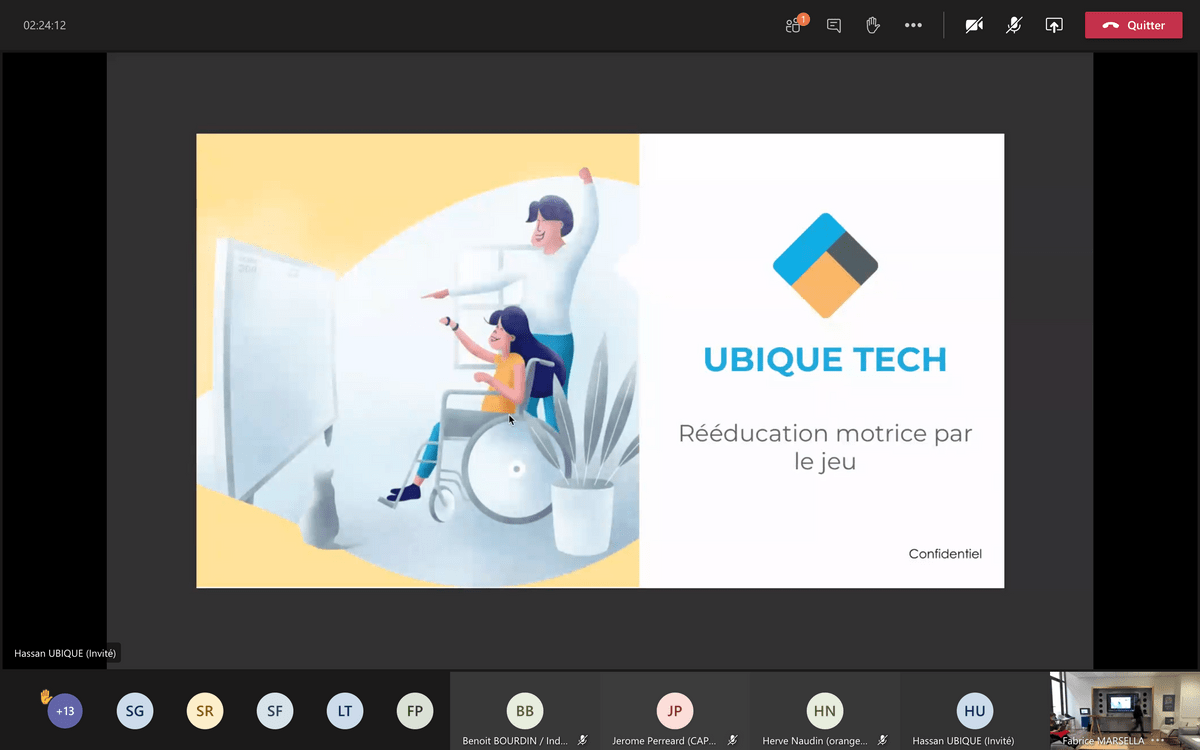The image size is (1200, 750).
Task: Click the meeting timer 02:24:12
Action: [x=45, y=25]
